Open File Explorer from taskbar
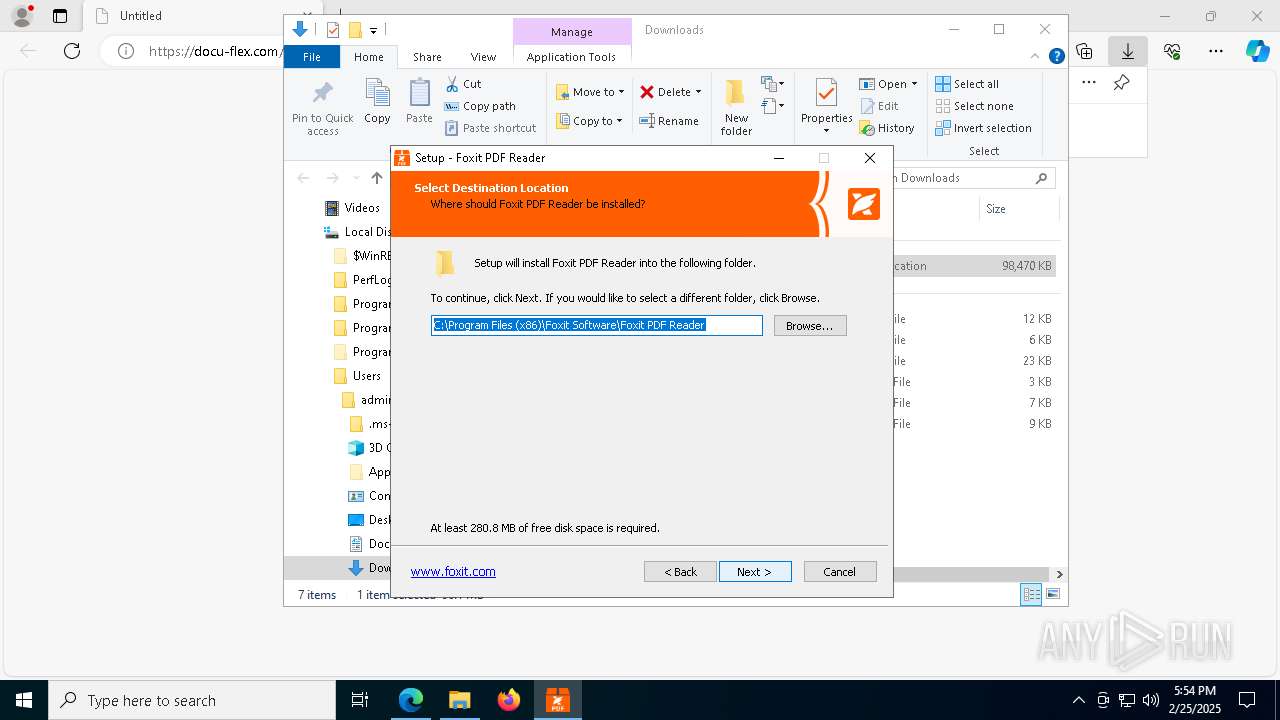 coord(460,700)
